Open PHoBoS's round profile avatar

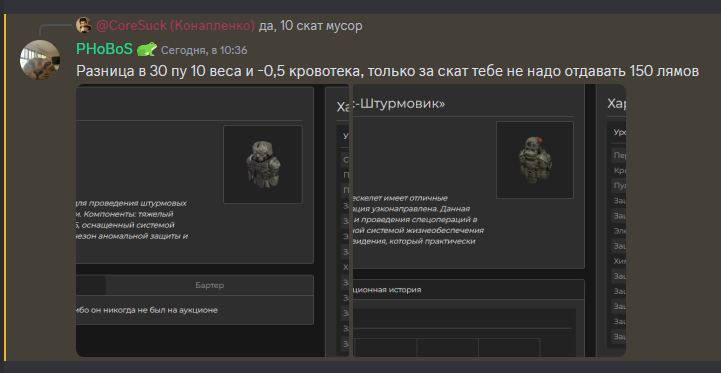(x=40, y=60)
